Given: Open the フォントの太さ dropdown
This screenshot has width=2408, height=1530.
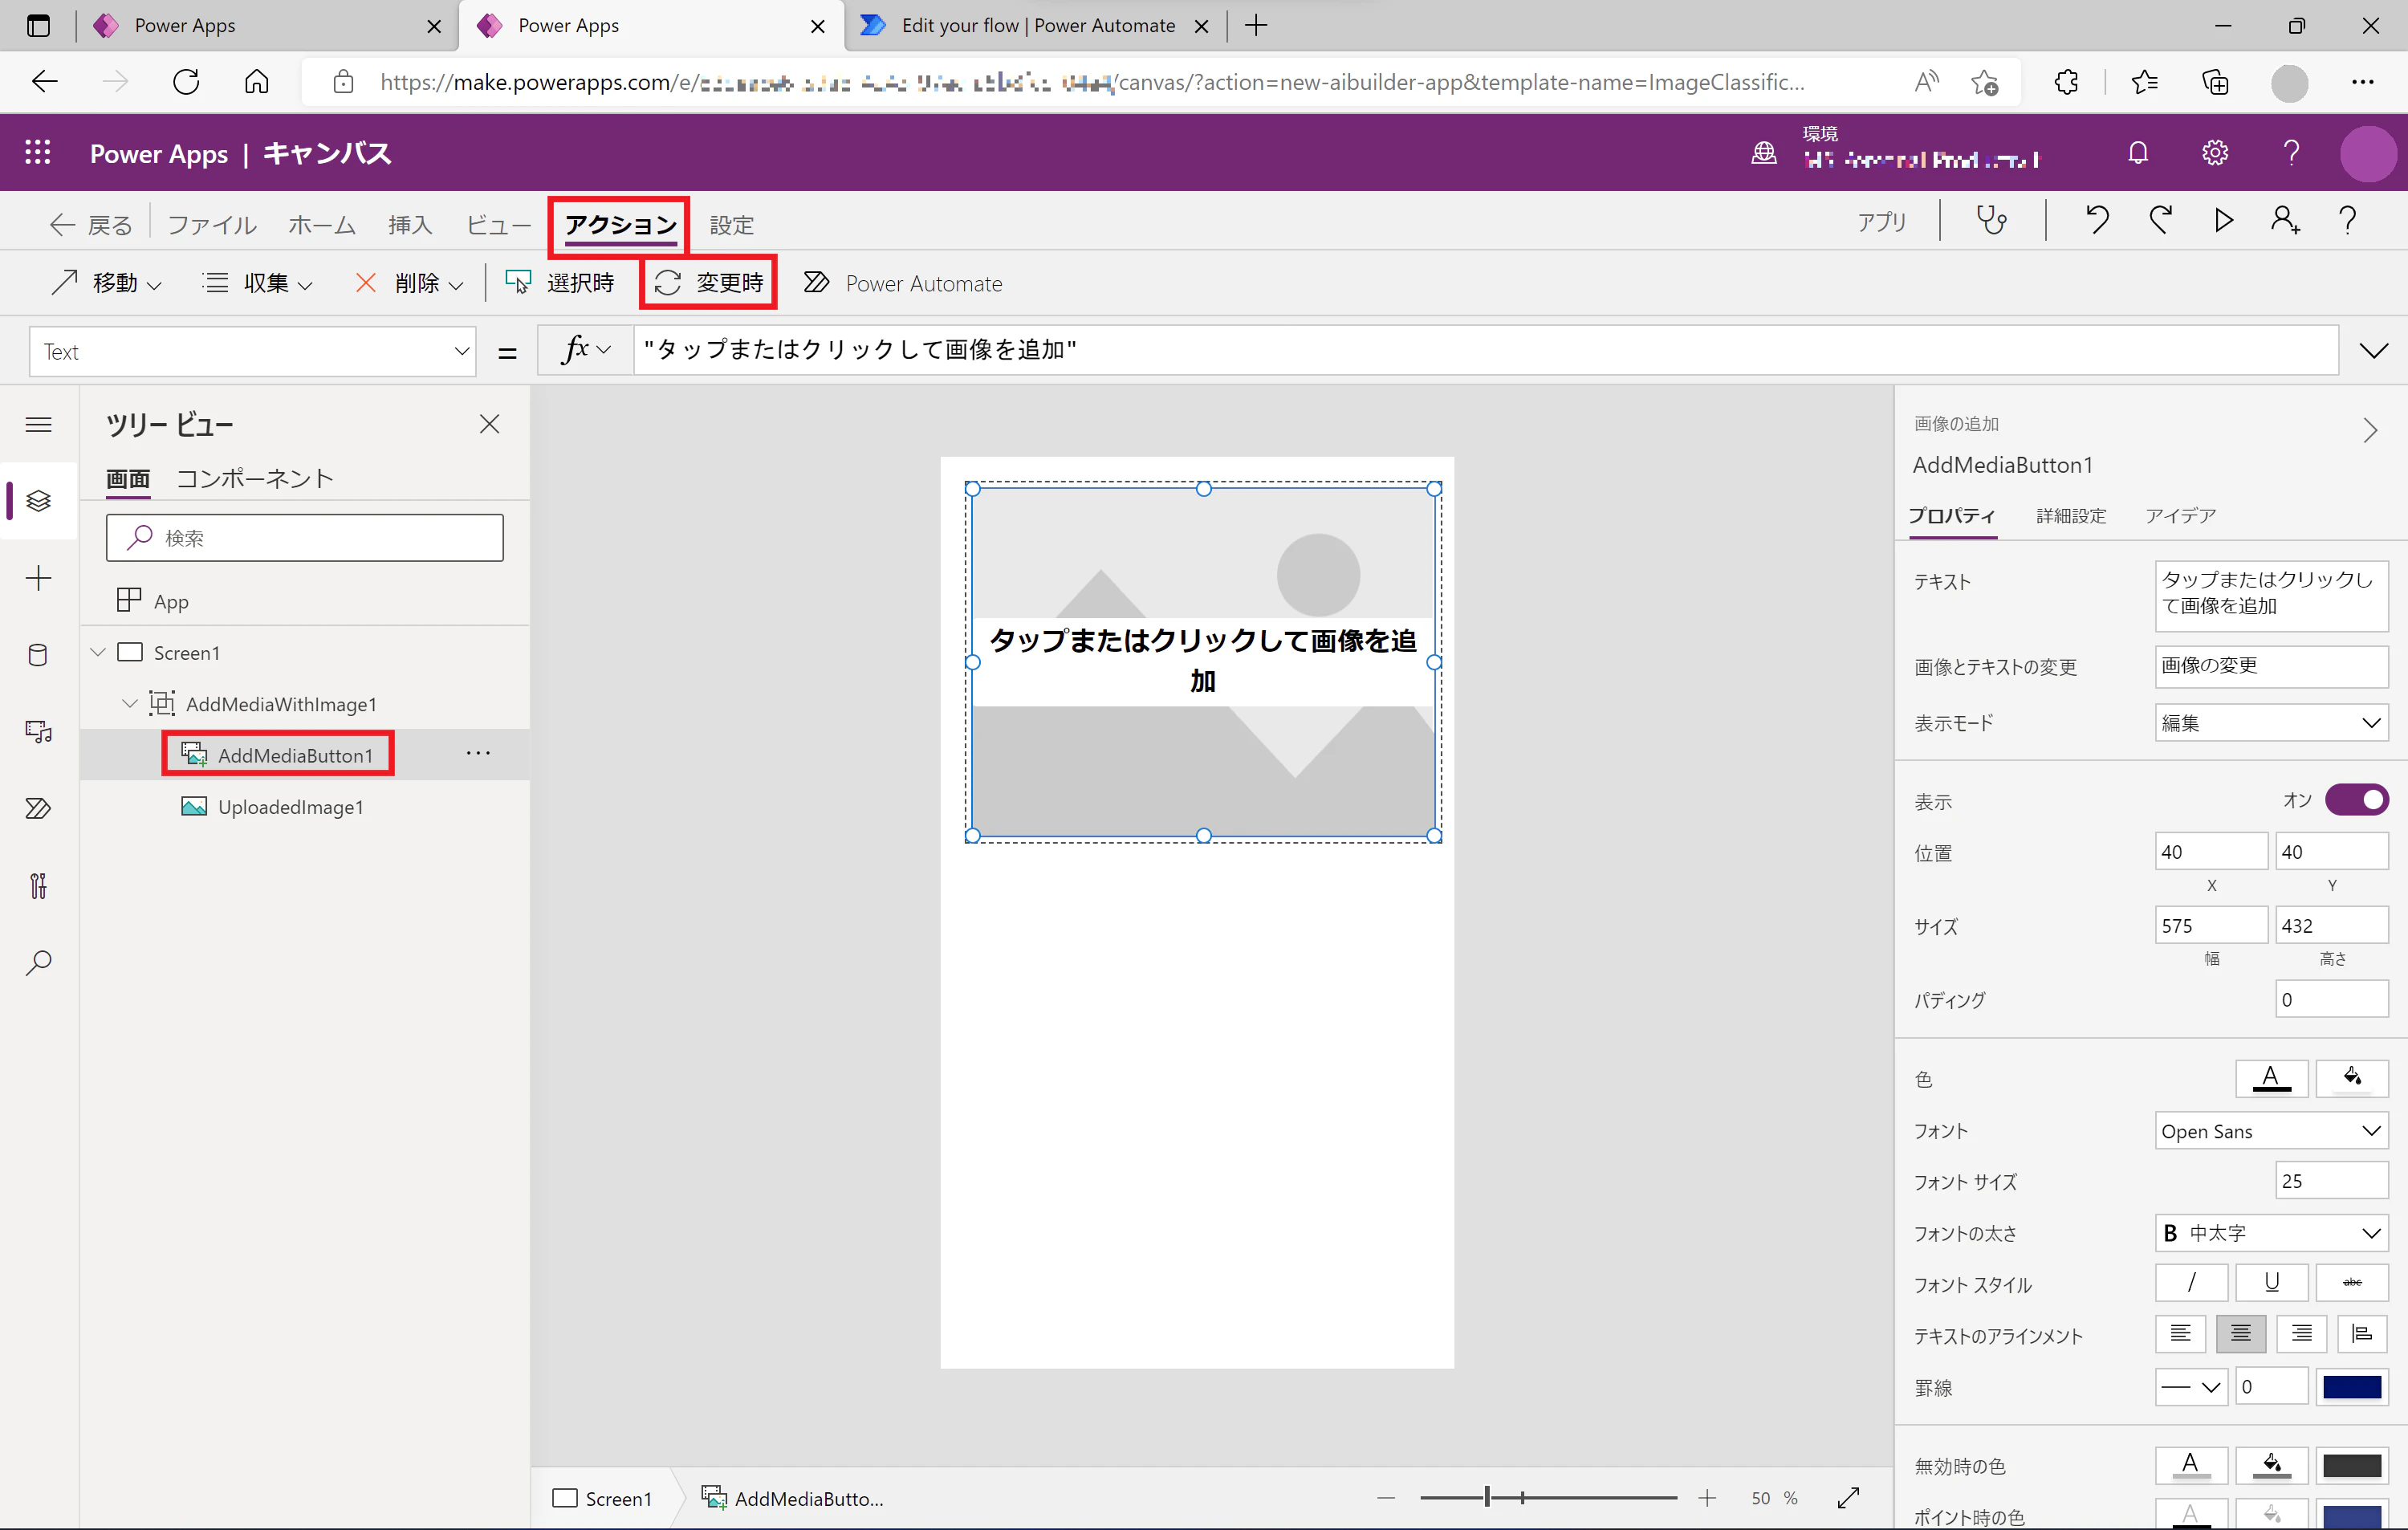Looking at the screenshot, I should [x=2271, y=1233].
